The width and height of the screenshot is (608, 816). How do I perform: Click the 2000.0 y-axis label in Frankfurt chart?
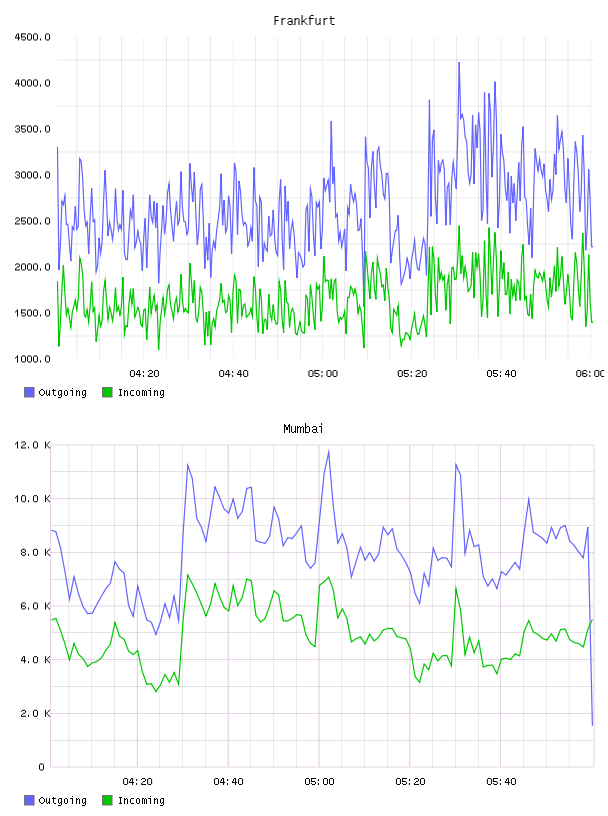32,267
